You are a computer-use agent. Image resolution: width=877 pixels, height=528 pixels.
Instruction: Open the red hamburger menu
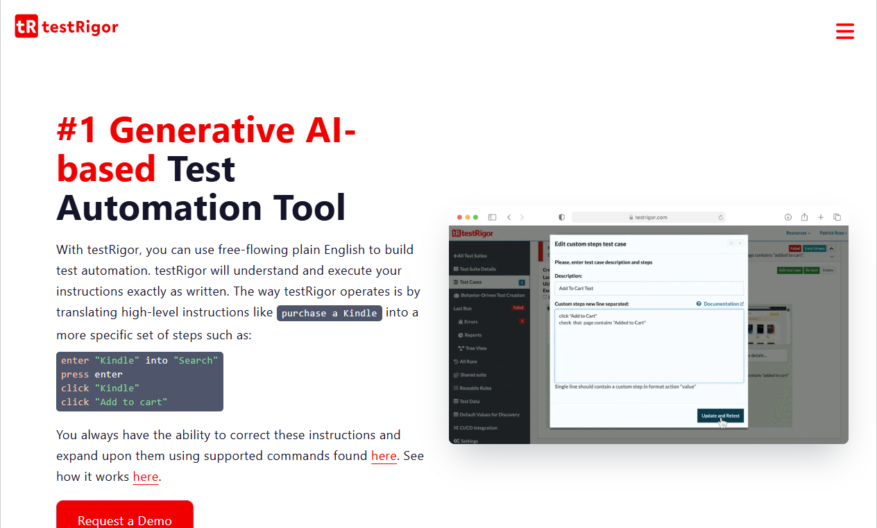pyautogui.click(x=845, y=31)
